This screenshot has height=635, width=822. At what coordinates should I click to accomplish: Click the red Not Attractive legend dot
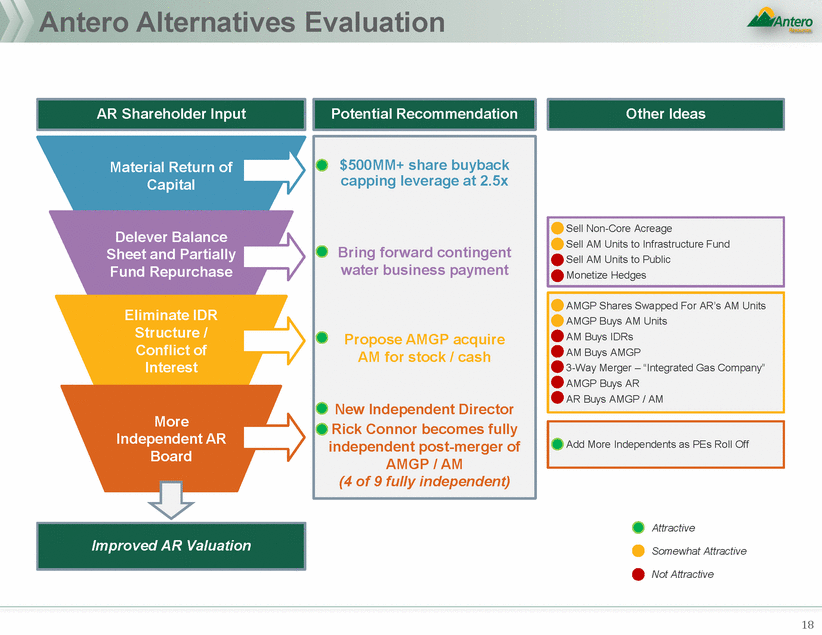pyautogui.click(x=637, y=574)
